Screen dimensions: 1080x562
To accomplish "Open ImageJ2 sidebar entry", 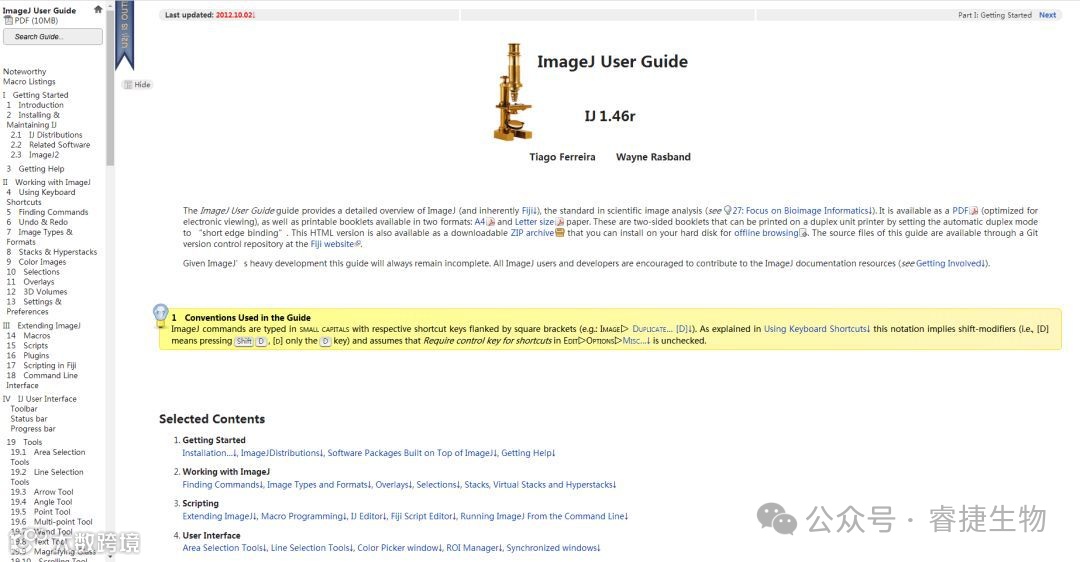I will [43, 155].
